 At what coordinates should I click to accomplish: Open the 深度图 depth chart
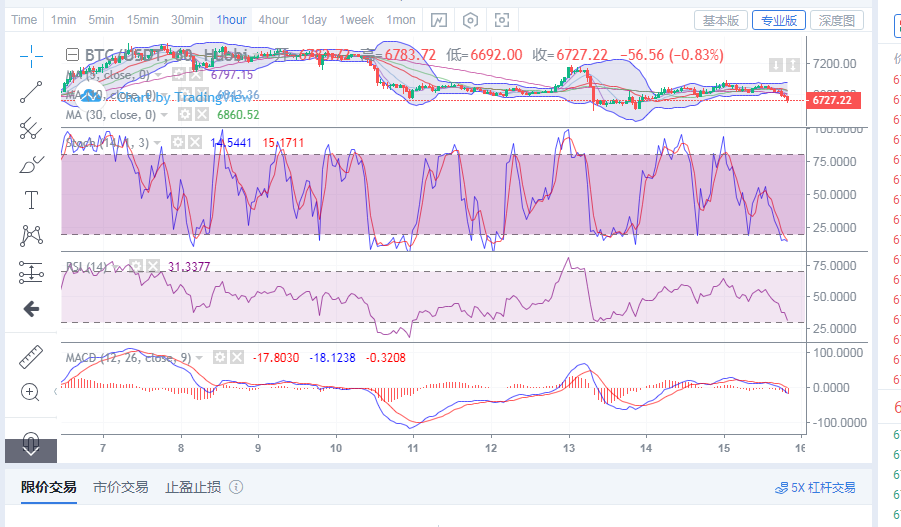click(837, 21)
